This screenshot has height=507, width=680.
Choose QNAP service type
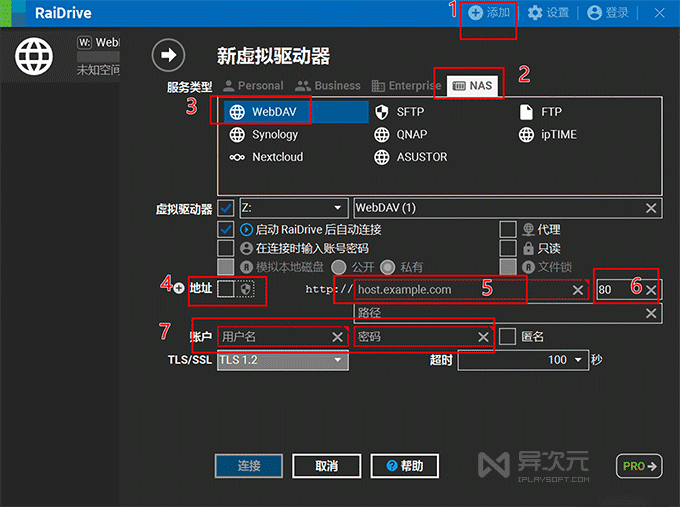tap(401, 134)
